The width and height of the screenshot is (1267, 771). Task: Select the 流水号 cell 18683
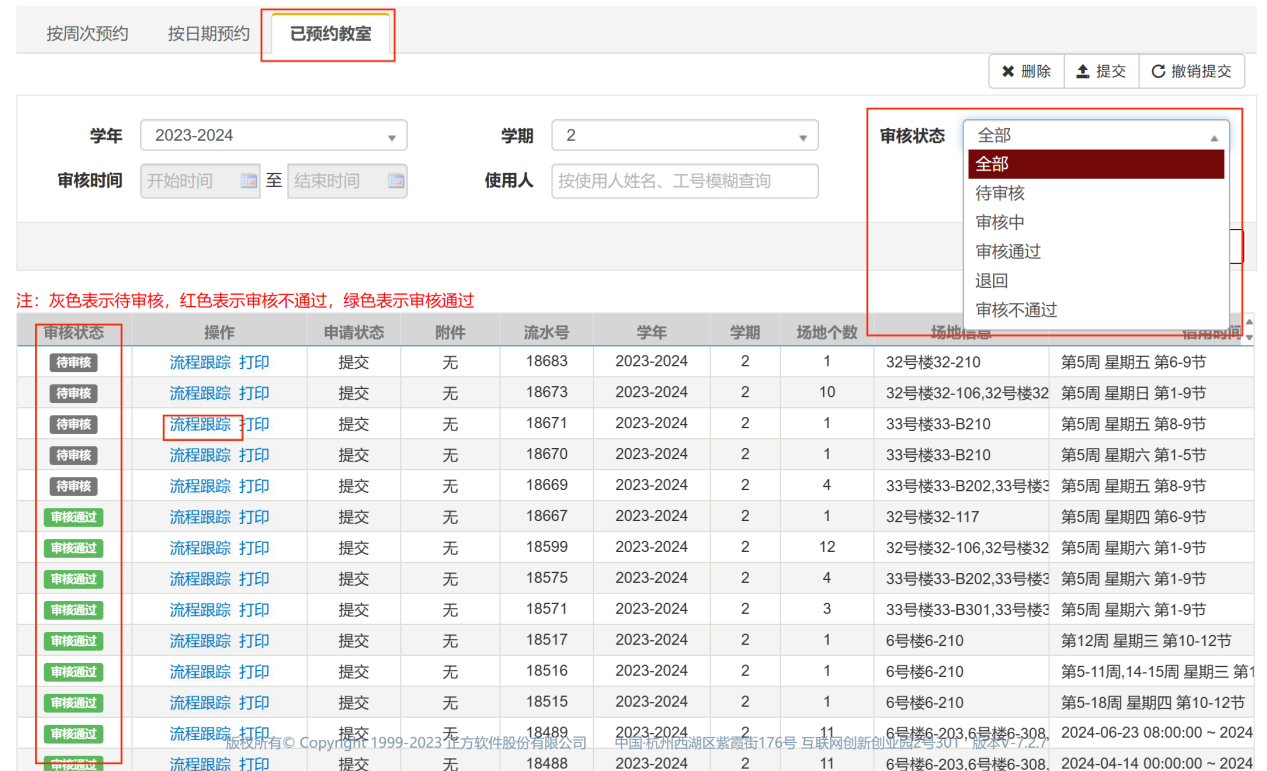tap(547, 362)
